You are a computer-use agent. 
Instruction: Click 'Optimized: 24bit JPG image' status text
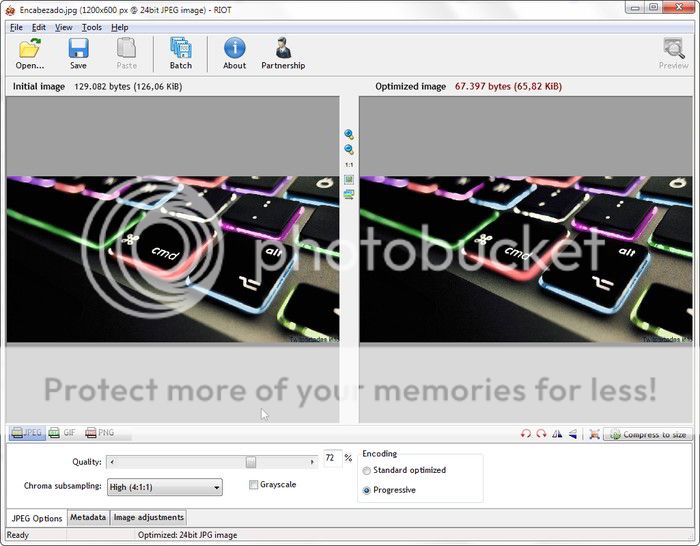pos(188,535)
